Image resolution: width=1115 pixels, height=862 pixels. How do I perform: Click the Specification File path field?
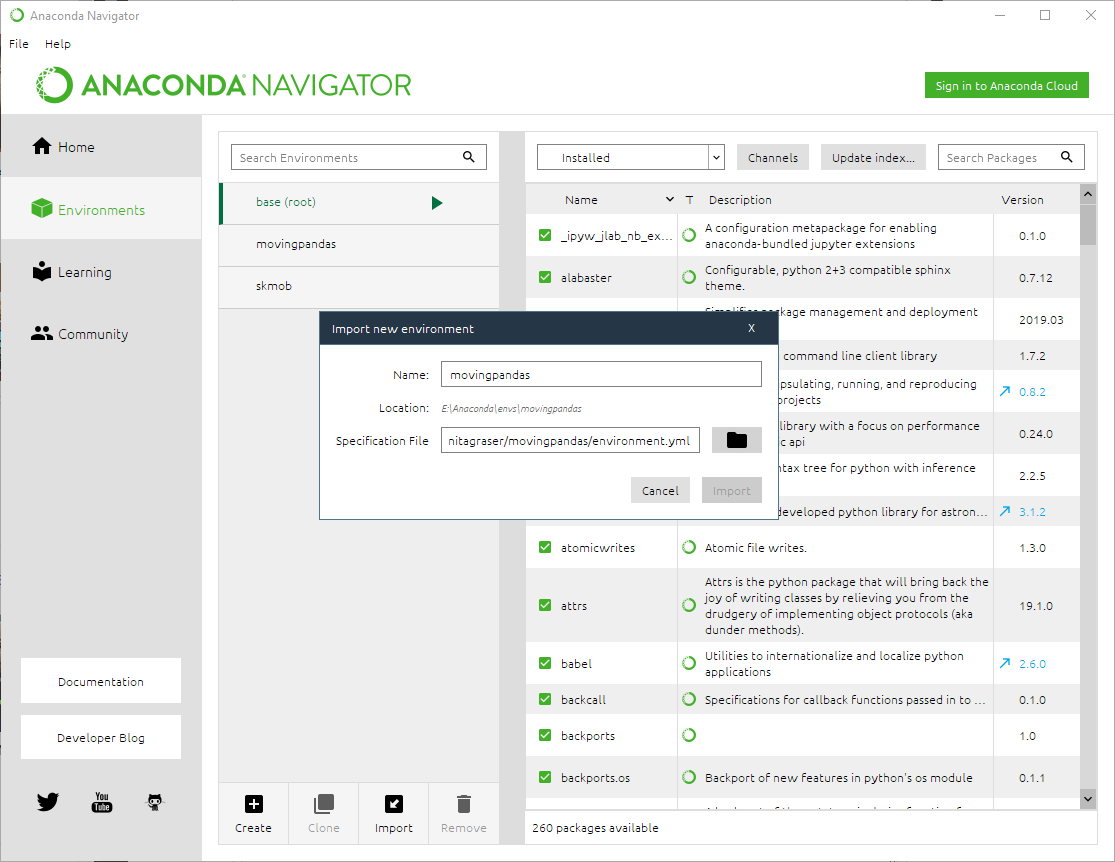pos(570,440)
